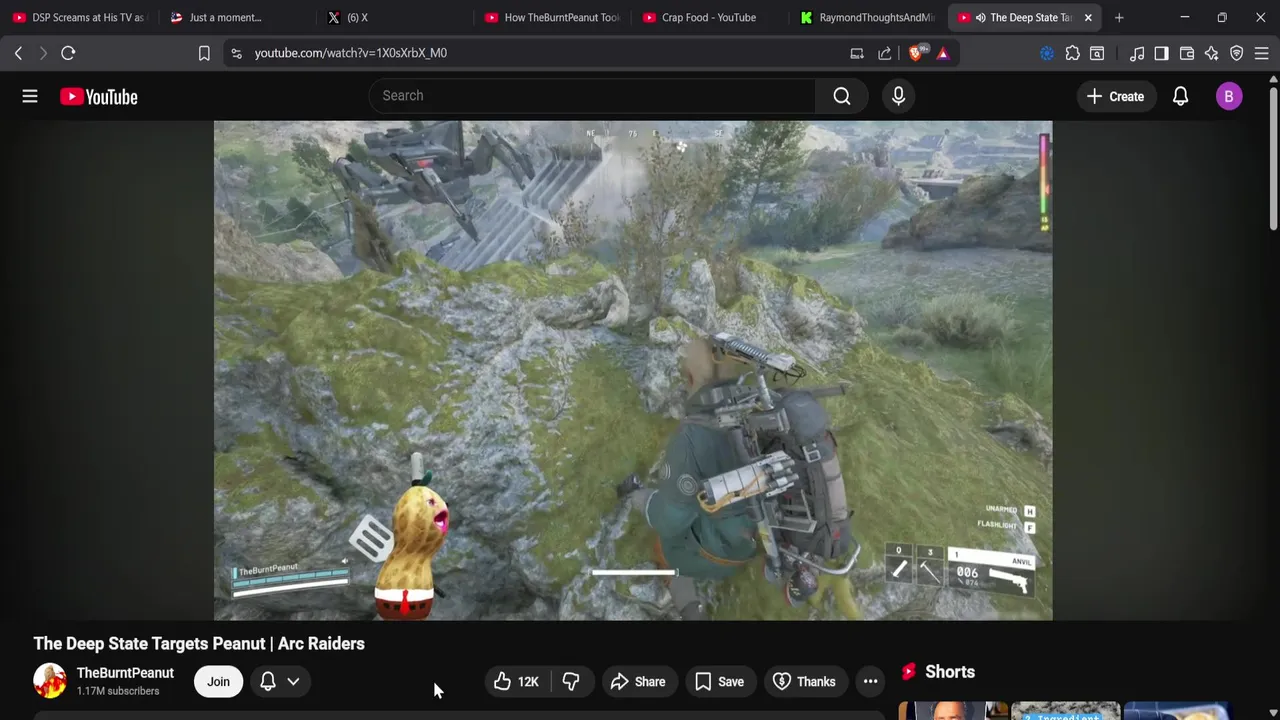The image size is (1280, 720).
Task: Click the '1.17M subscribers' text
Action: (118, 691)
